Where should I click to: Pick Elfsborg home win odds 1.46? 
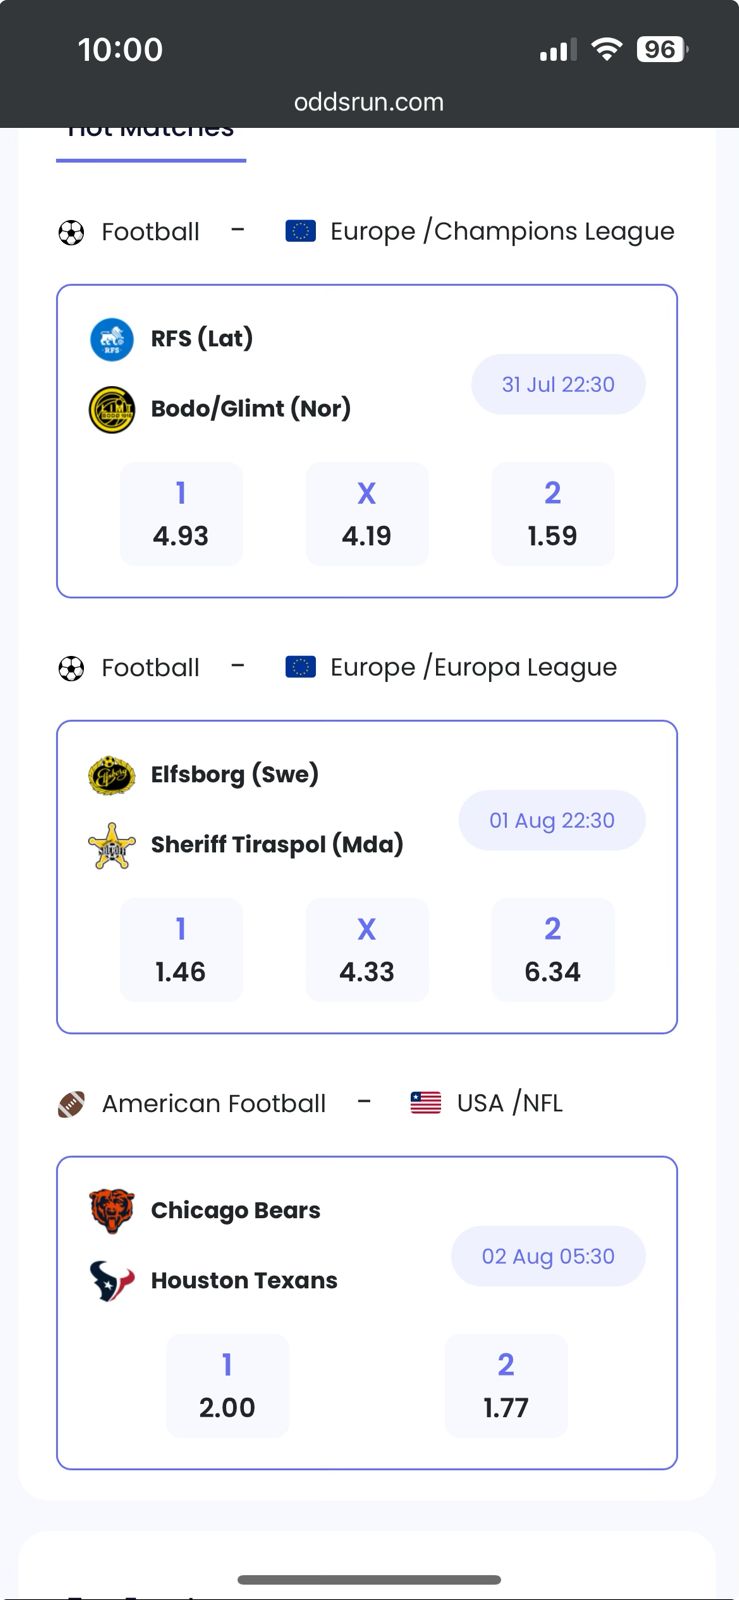pos(181,950)
